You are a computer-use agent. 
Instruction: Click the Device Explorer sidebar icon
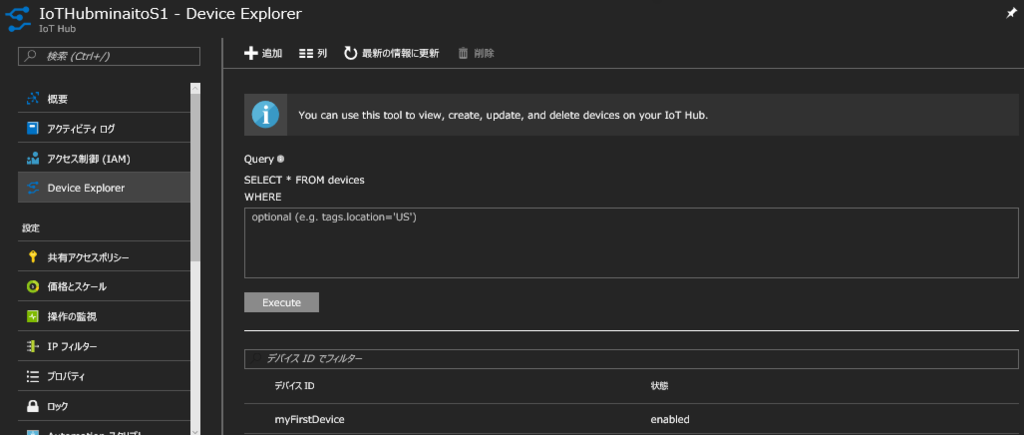(x=33, y=188)
